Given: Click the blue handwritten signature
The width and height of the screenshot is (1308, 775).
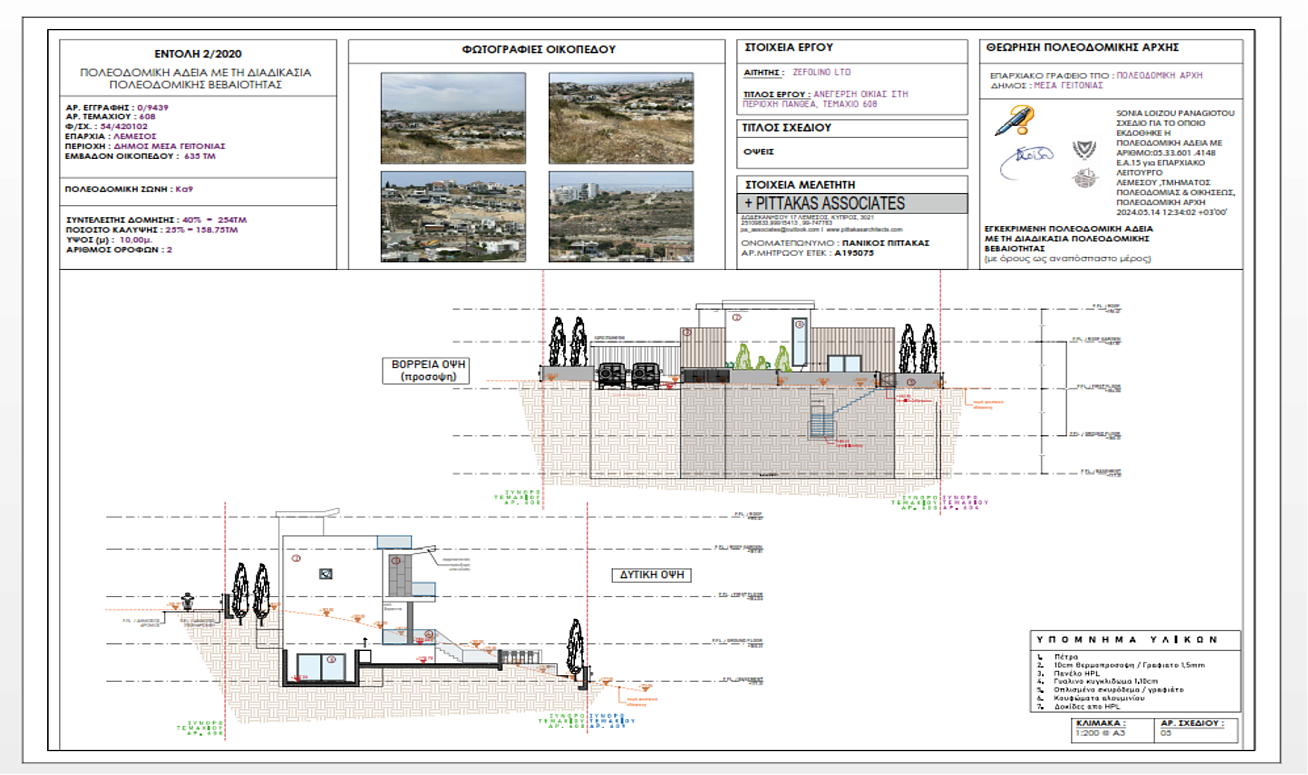Looking at the screenshot, I should [1023, 155].
